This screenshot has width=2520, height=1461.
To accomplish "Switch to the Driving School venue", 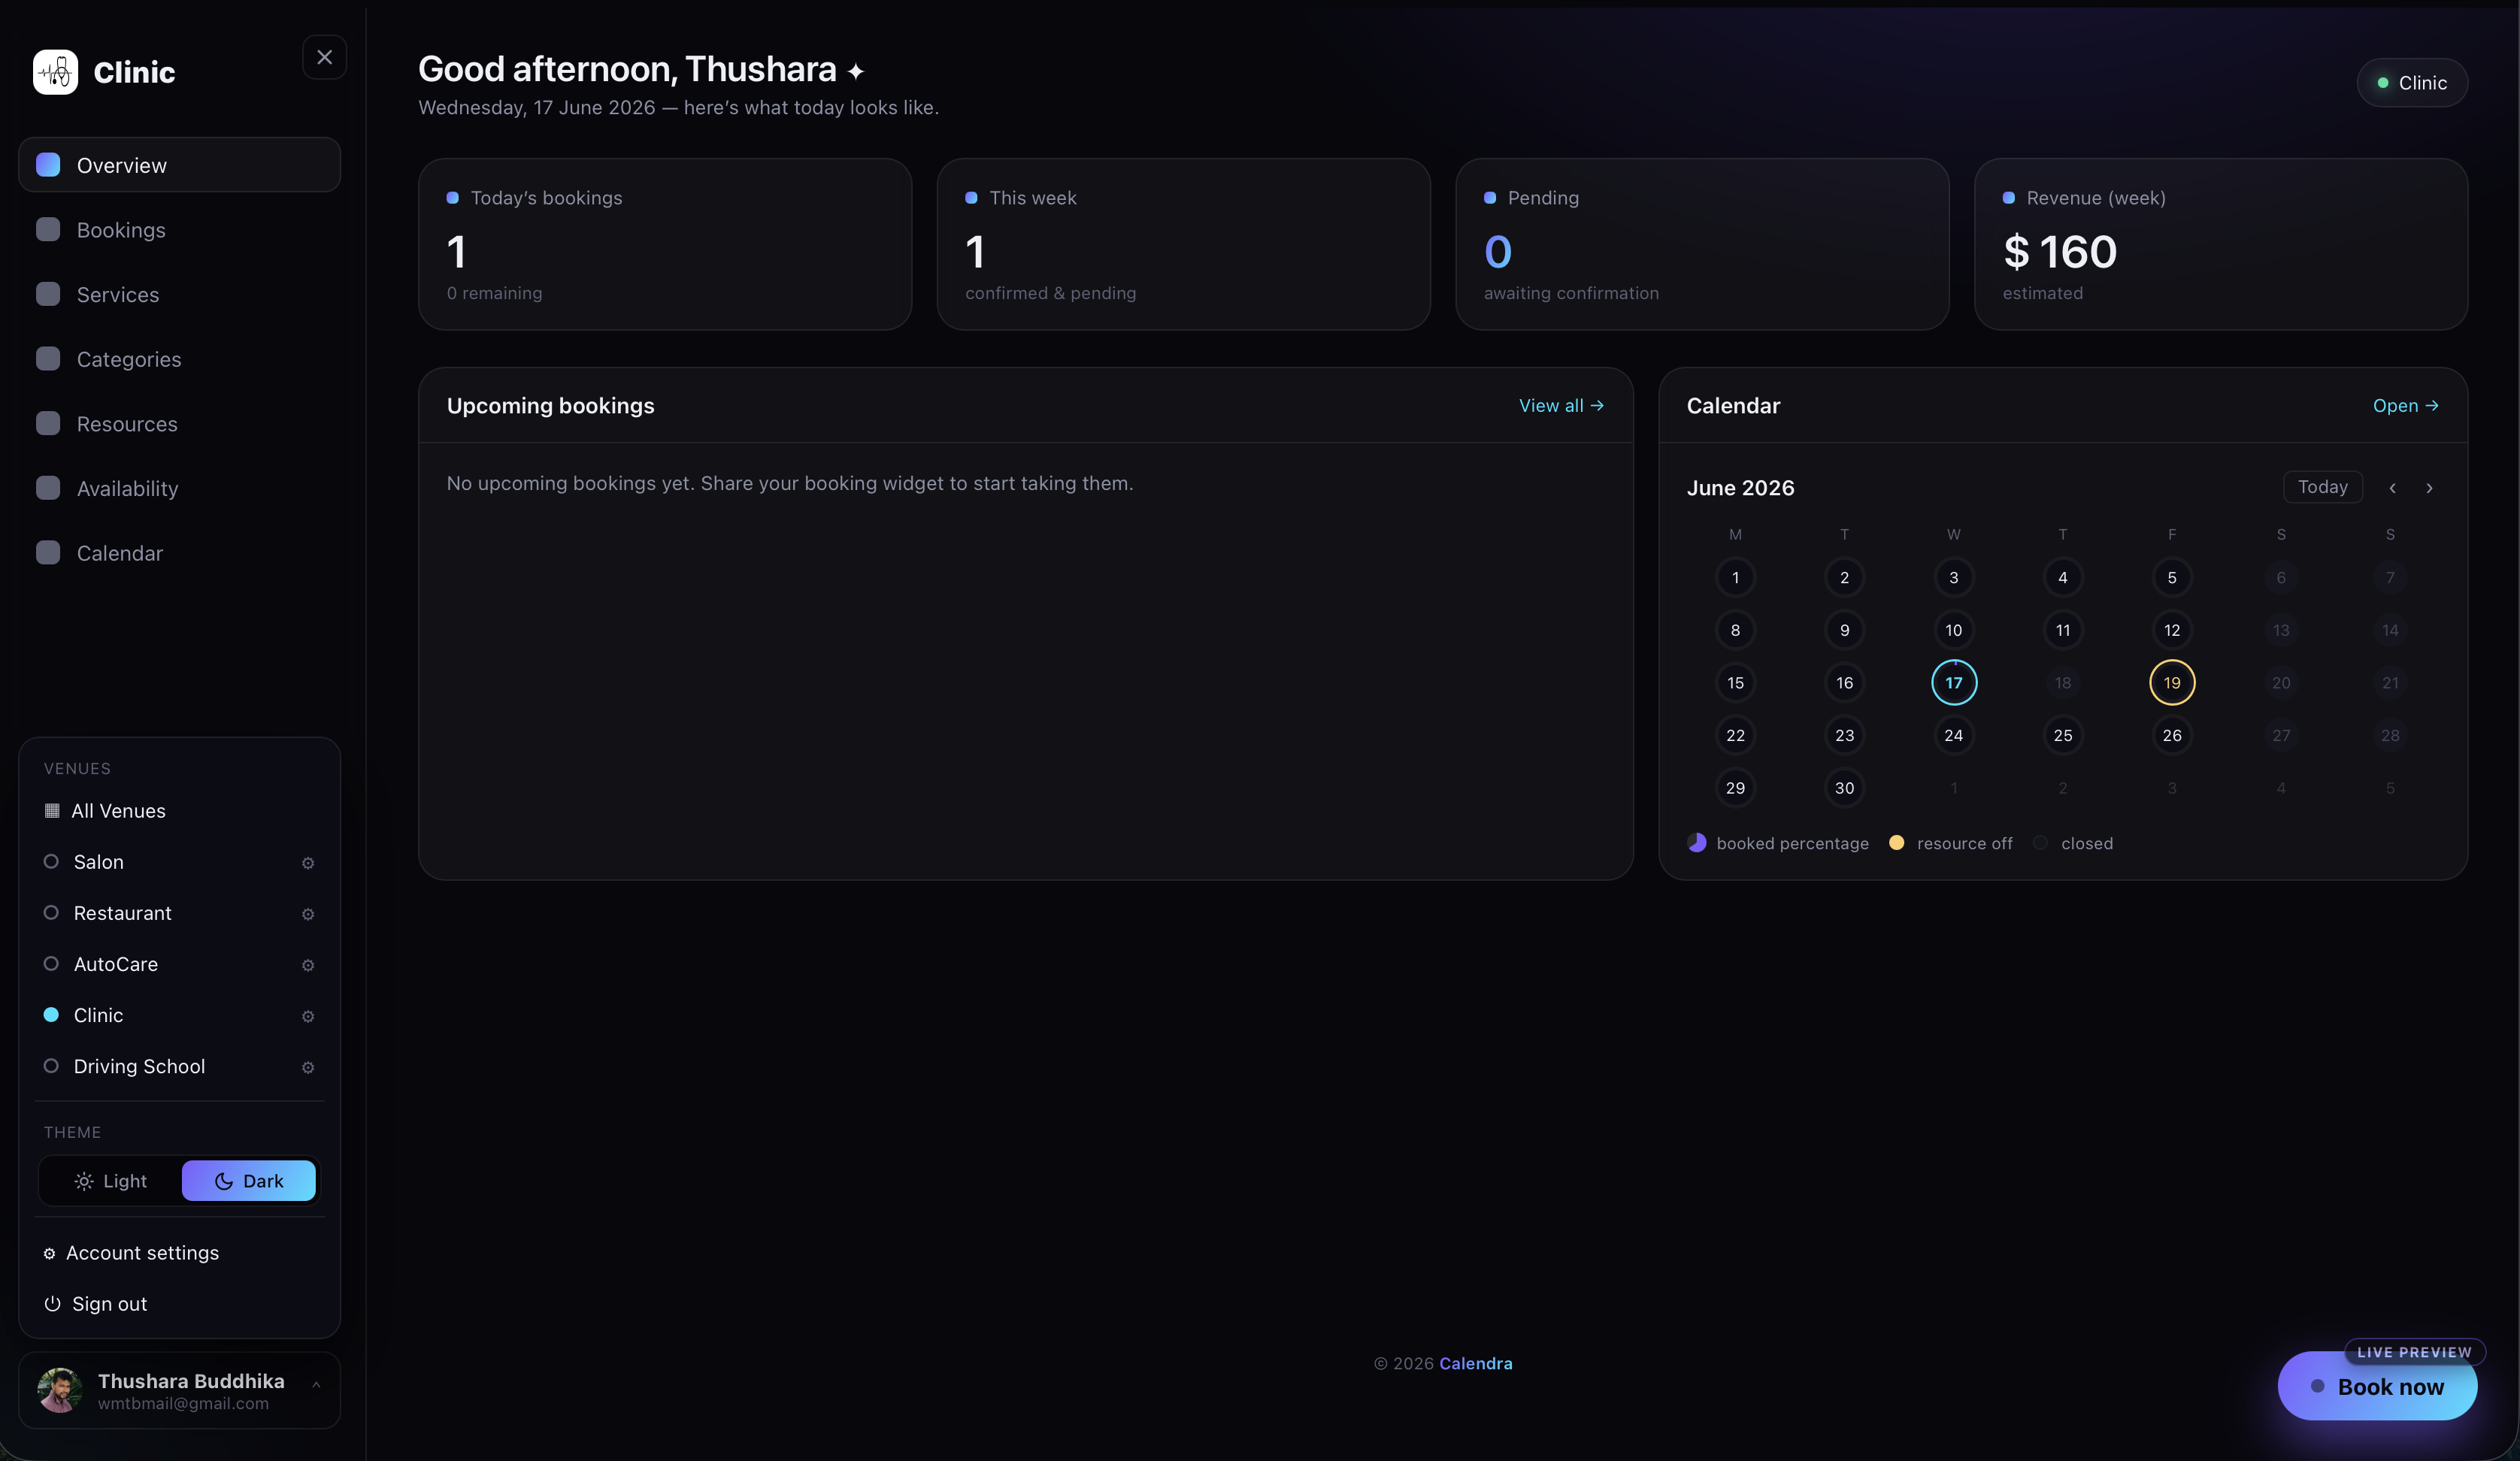I will point(165,1066).
